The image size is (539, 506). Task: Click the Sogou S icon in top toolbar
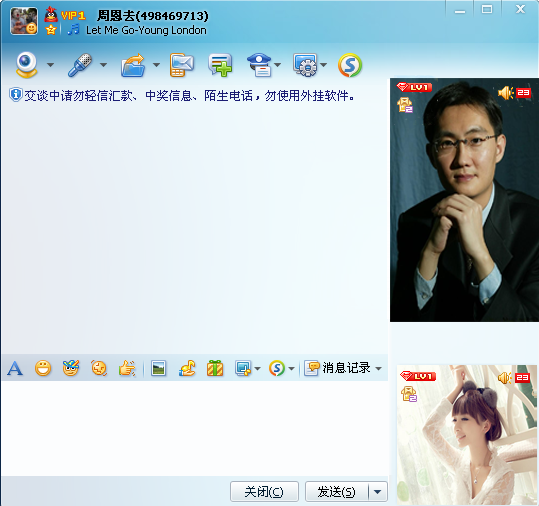pos(350,65)
